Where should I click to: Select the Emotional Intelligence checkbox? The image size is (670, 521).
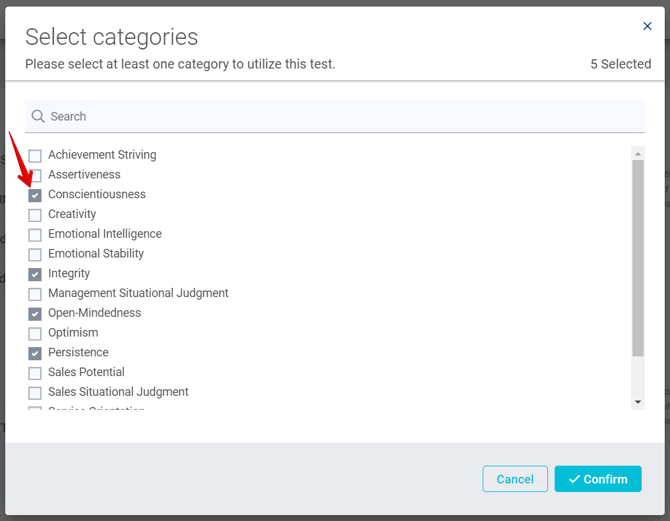tap(35, 235)
